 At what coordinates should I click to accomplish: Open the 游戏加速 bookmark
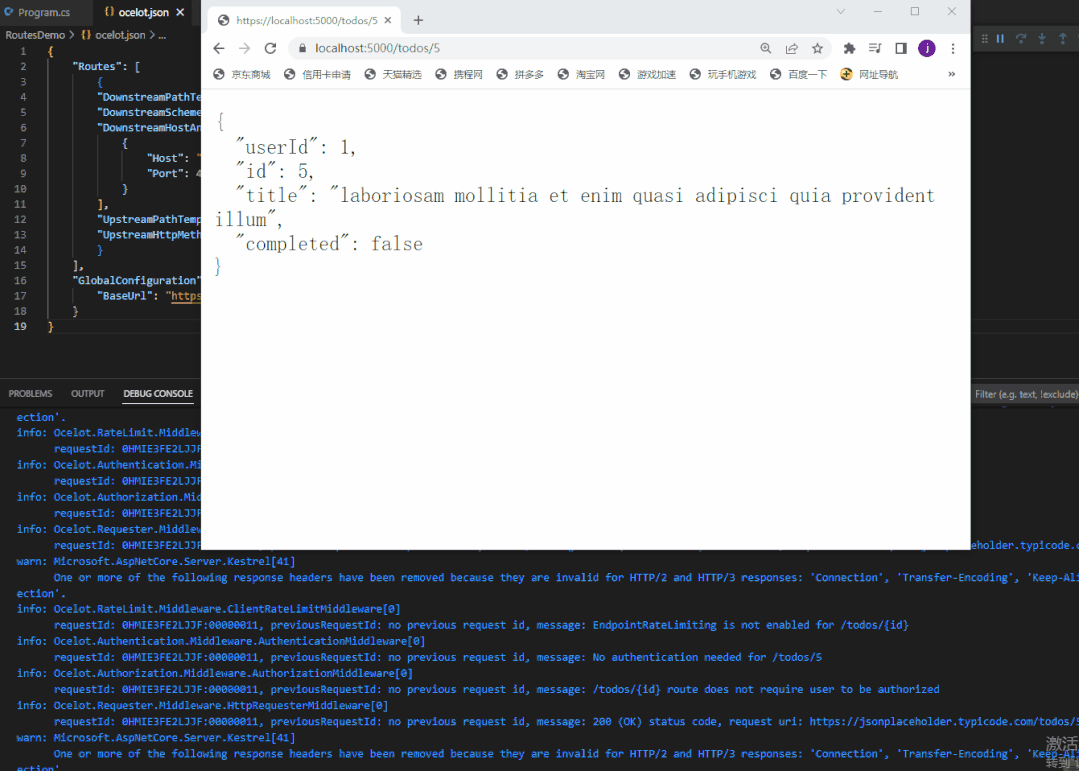(x=648, y=74)
